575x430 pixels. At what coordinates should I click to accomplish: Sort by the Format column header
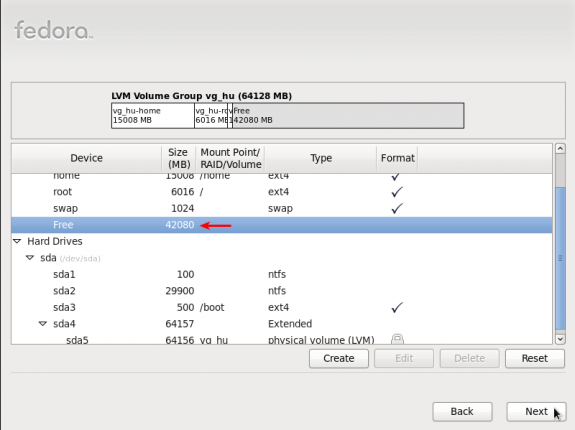coord(397,158)
